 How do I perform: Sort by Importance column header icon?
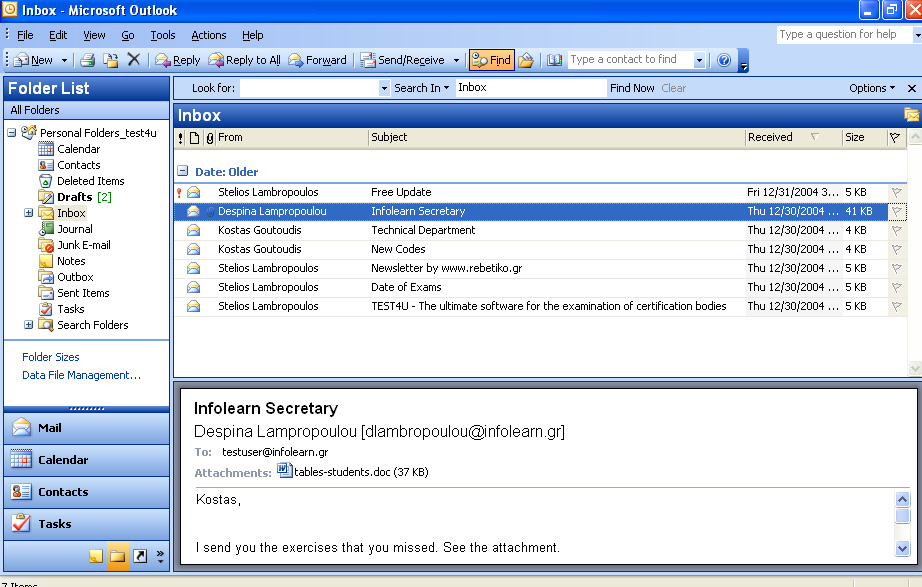[x=181, y=138]
